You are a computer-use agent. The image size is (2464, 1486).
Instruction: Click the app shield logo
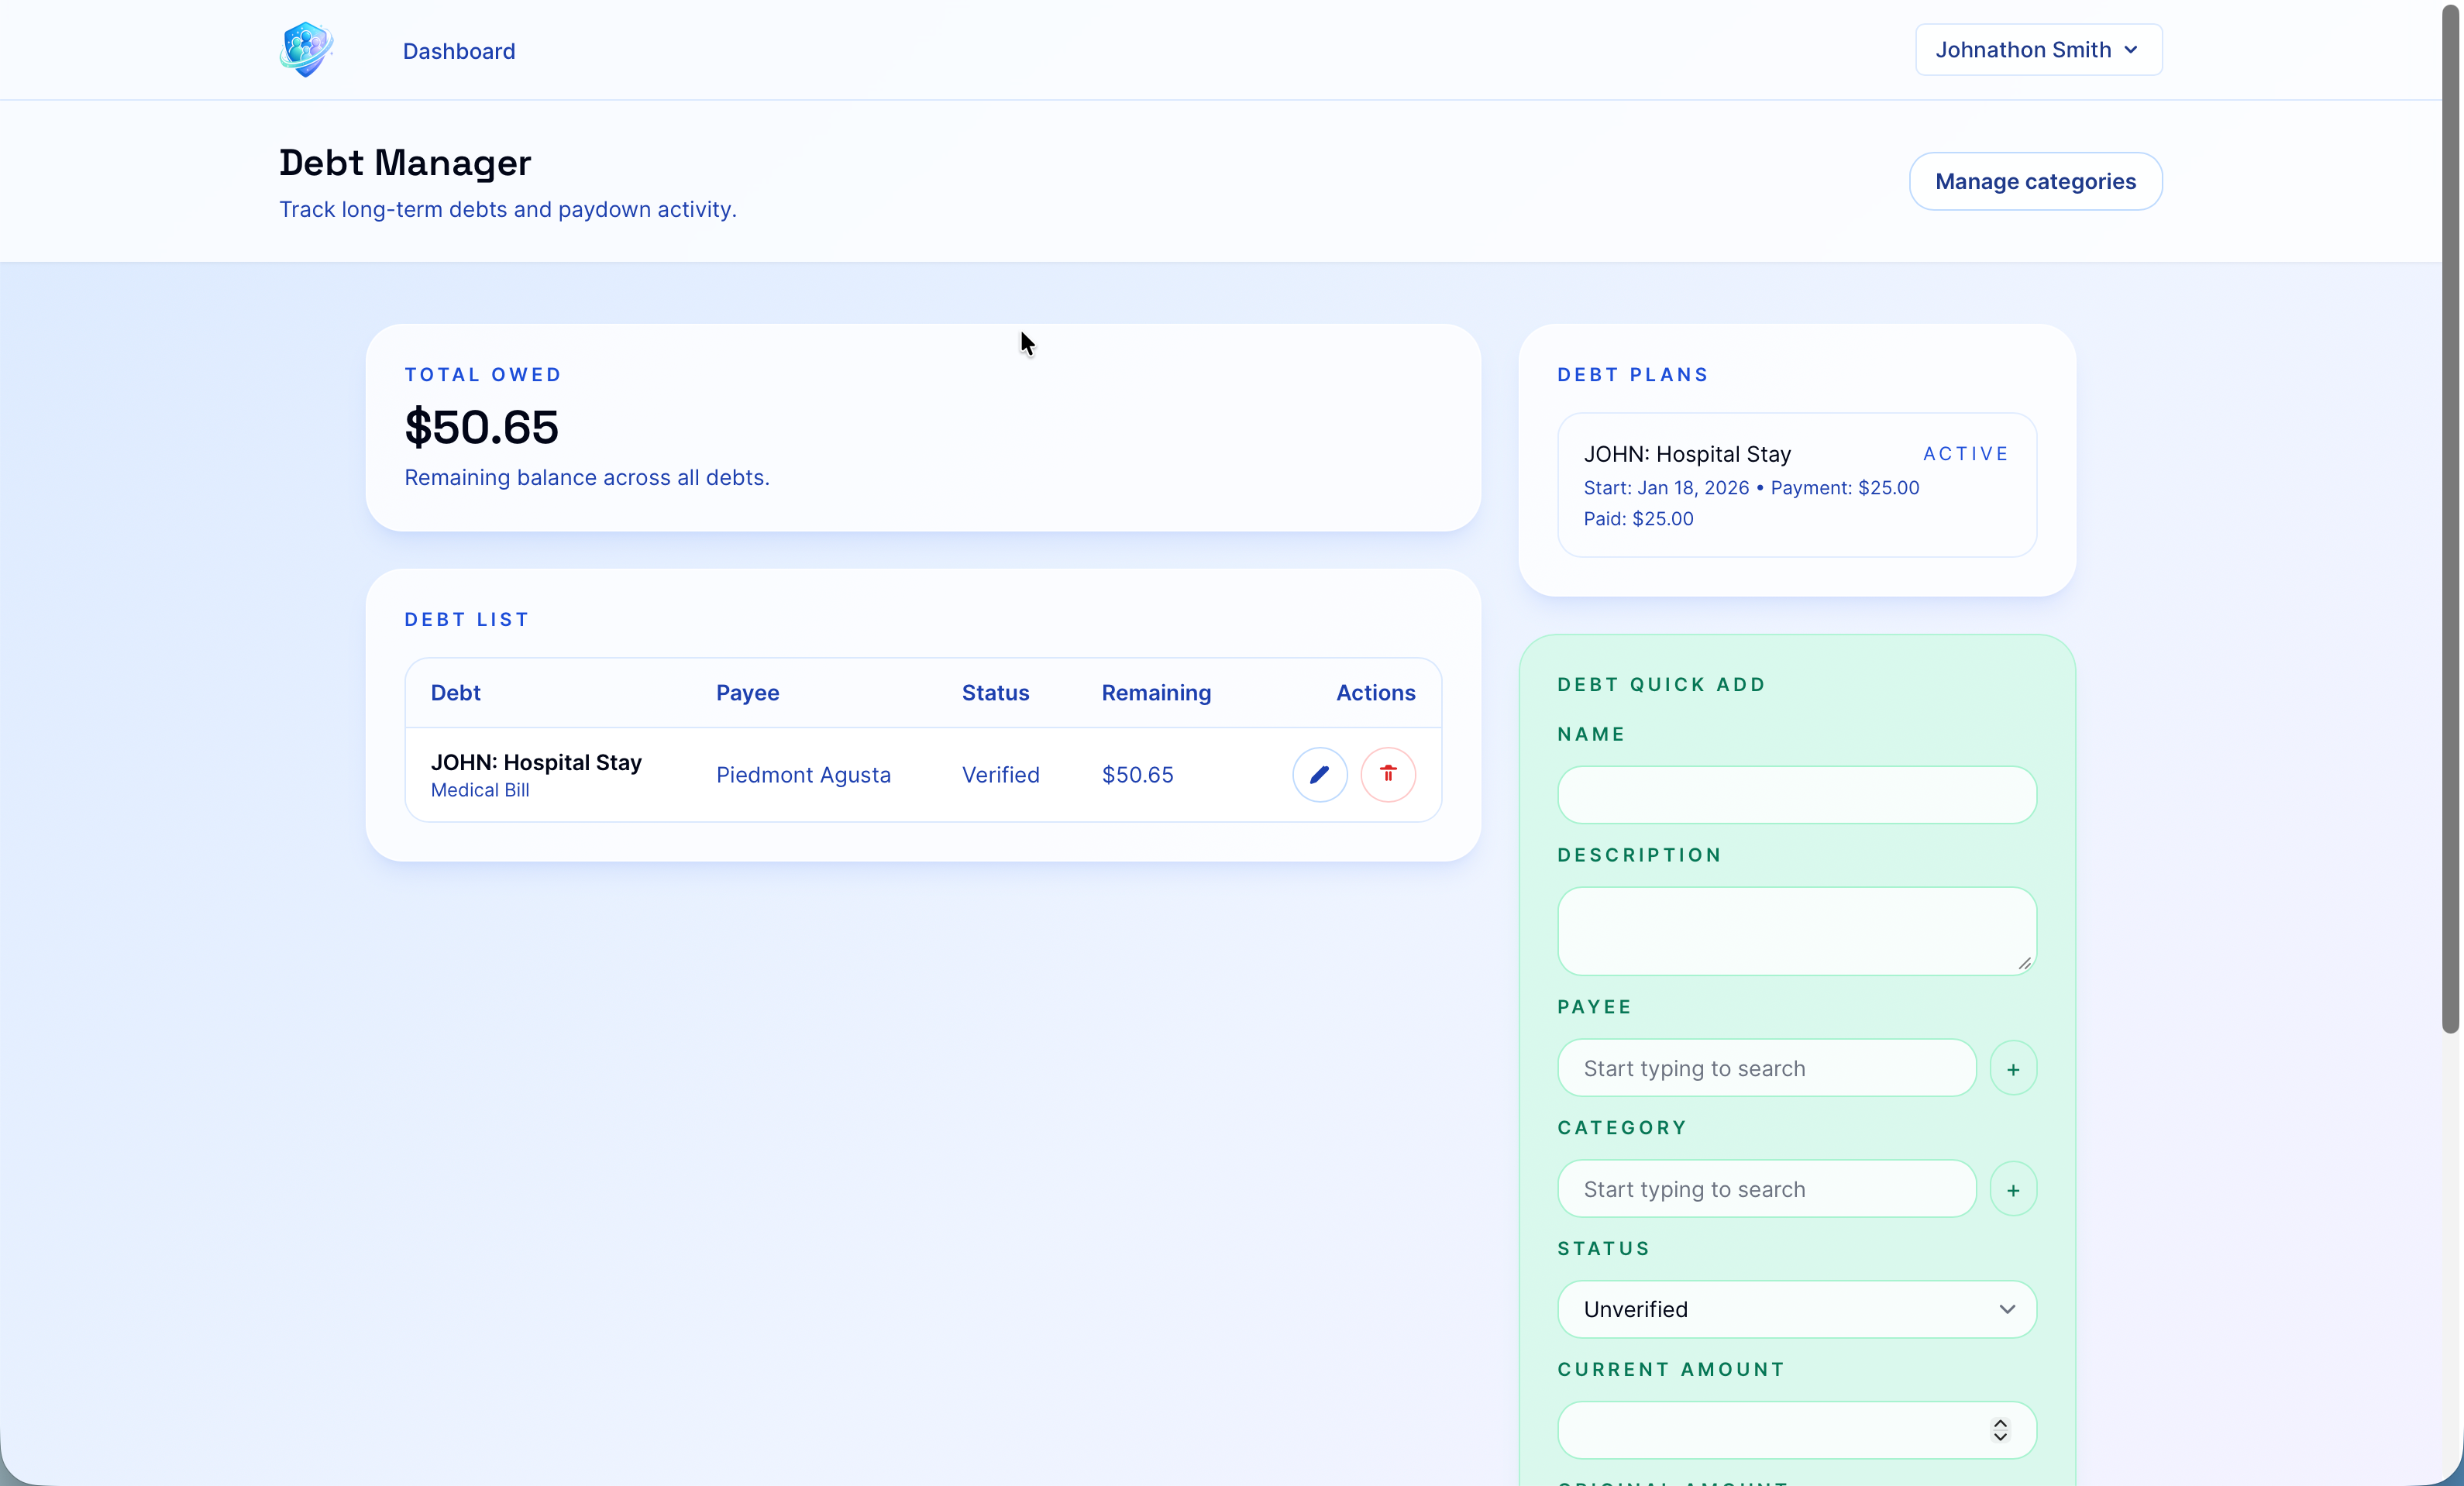point(306,49)
